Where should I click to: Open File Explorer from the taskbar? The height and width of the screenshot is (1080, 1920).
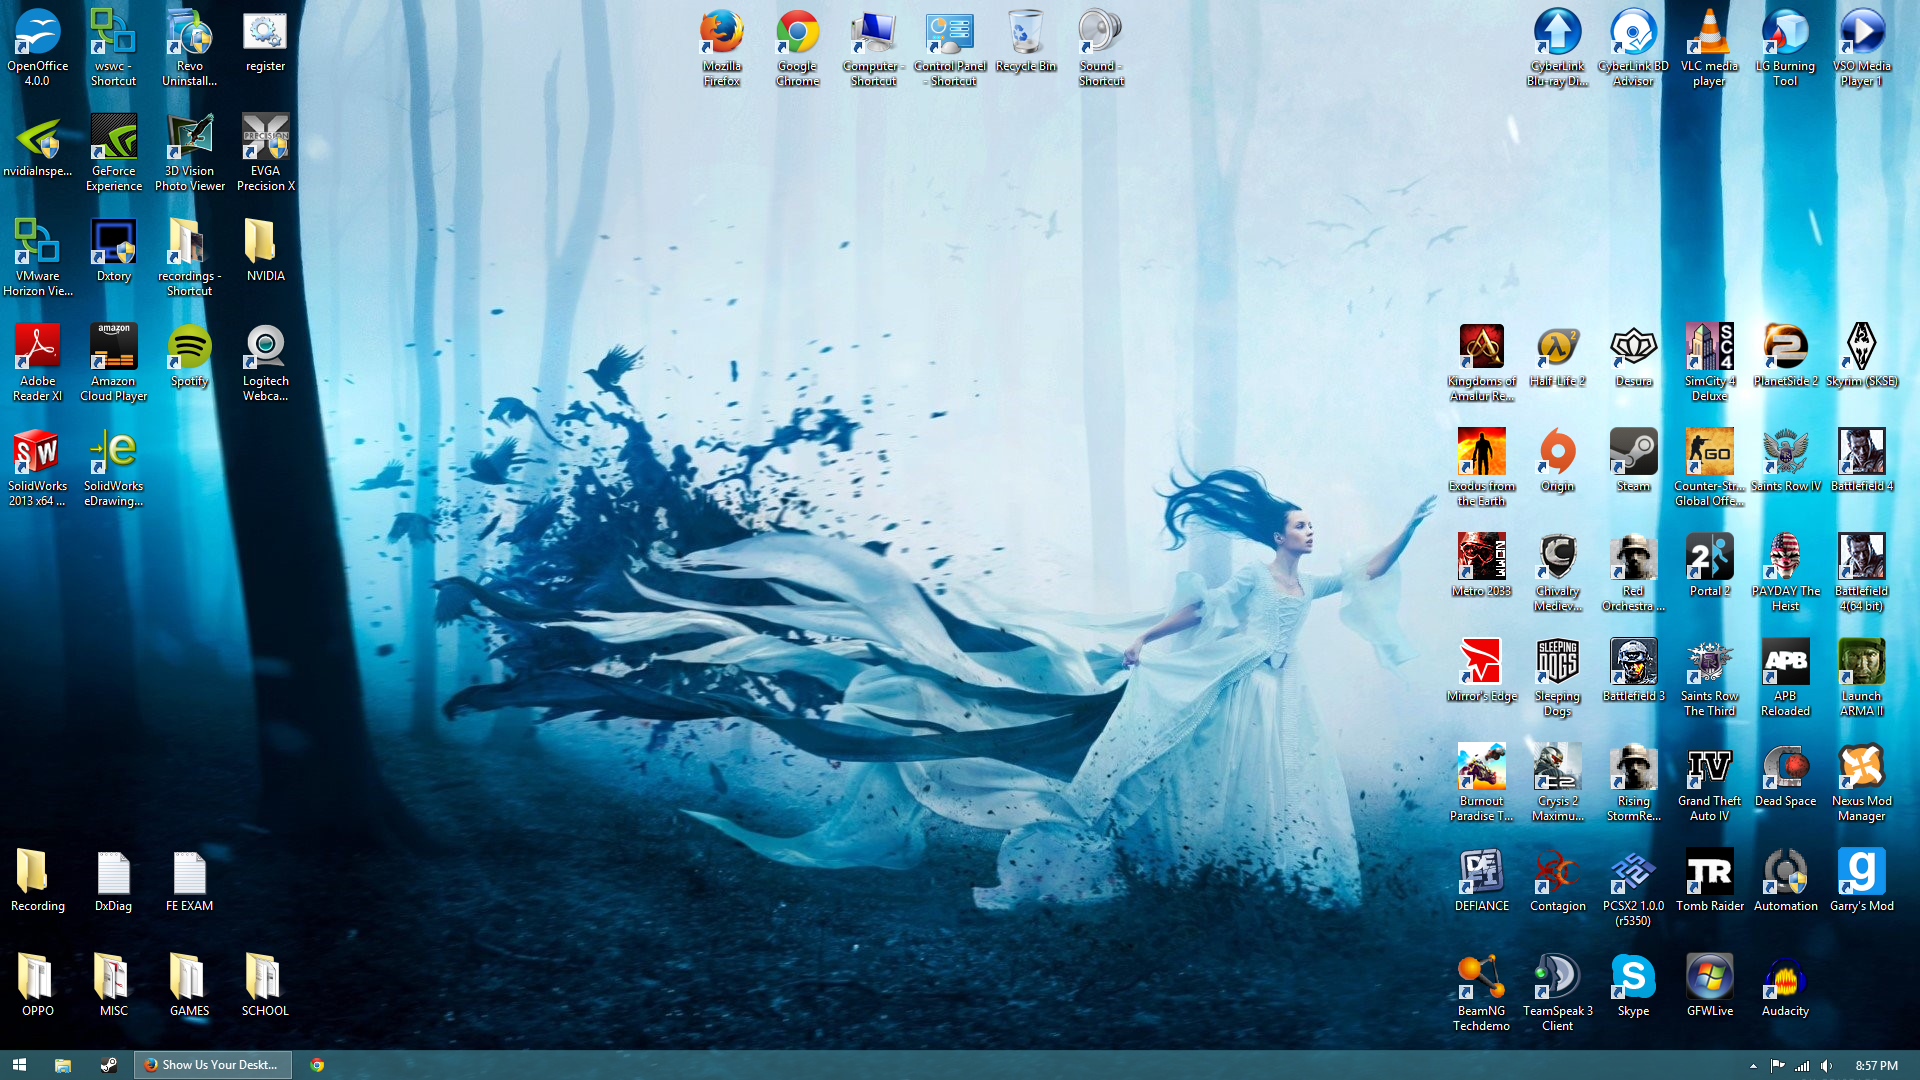[x=63, y=1065]
